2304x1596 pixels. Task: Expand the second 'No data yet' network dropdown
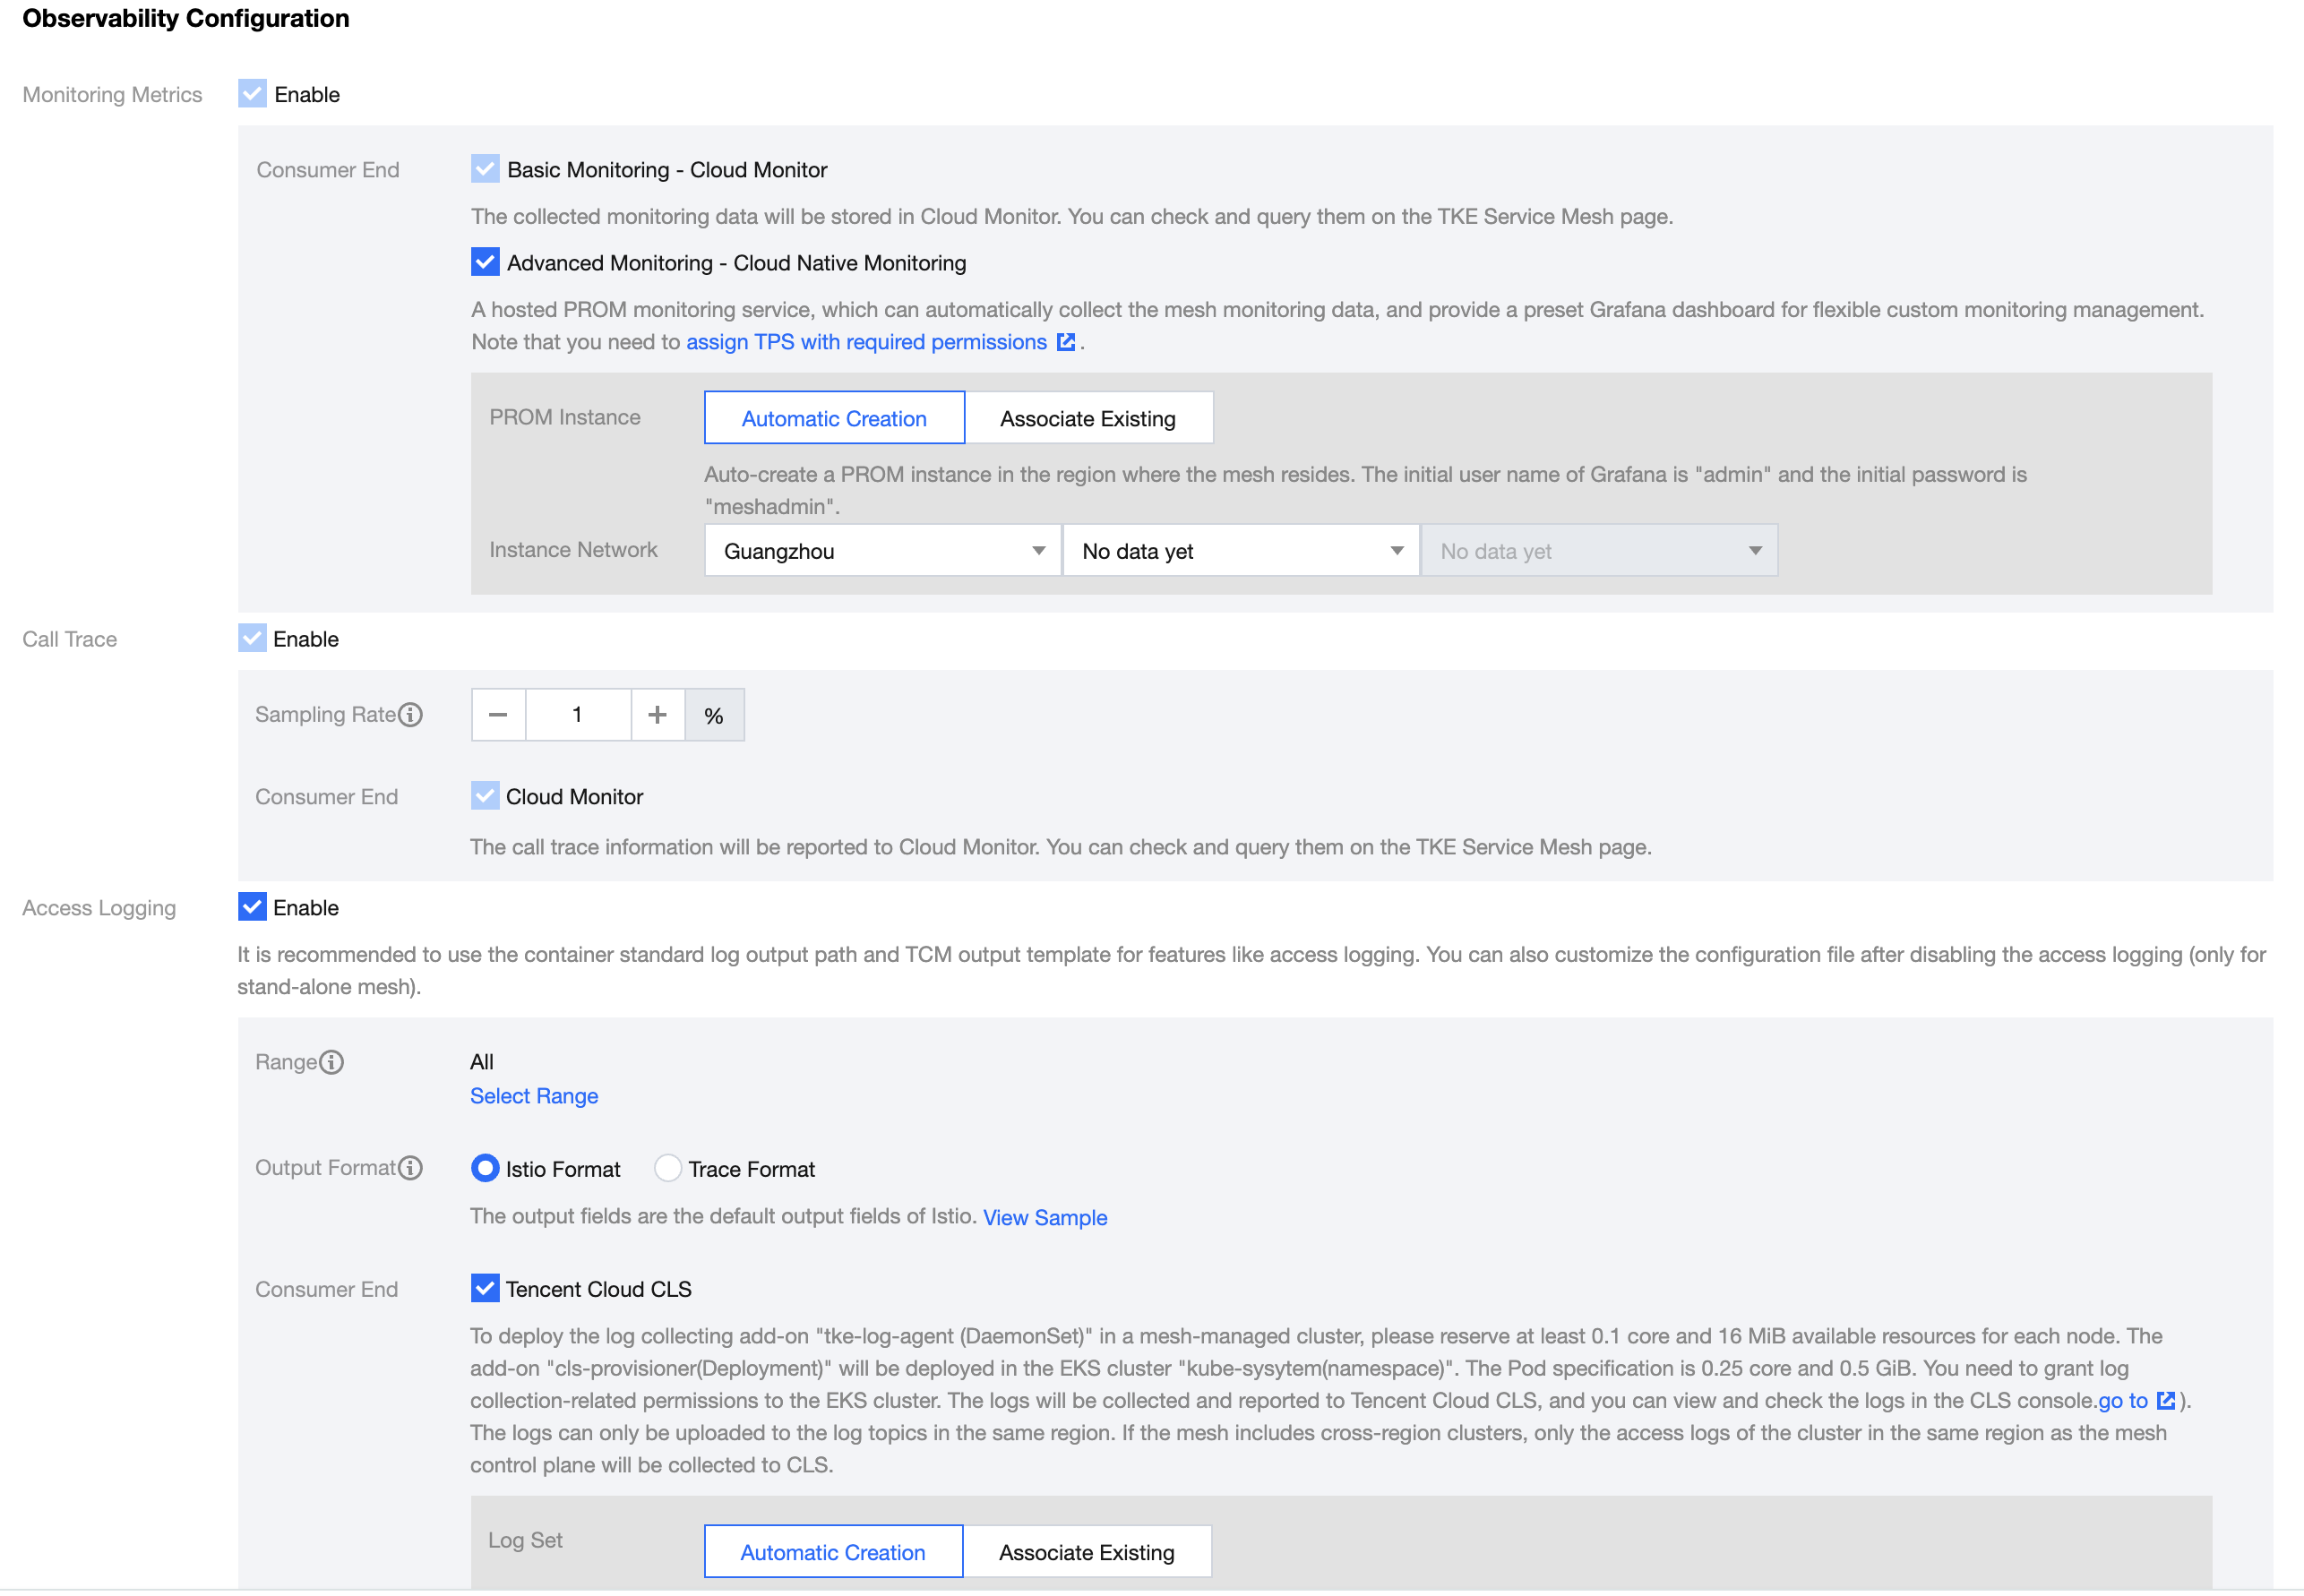tap(1240, 551)
